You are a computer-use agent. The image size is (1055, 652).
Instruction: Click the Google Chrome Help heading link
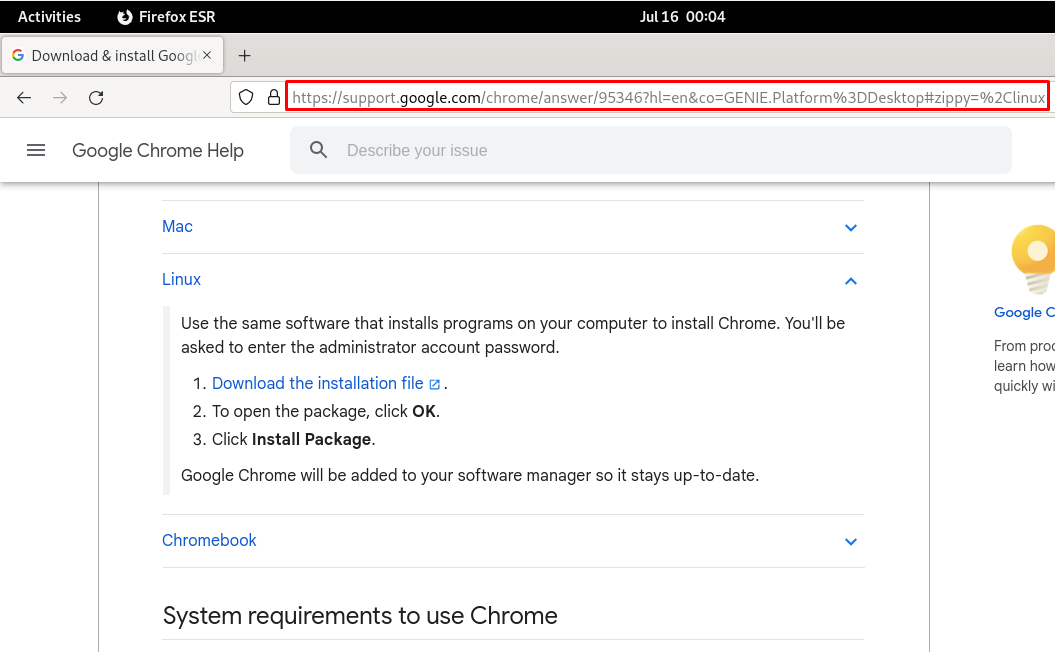click(x=157, y=150)
